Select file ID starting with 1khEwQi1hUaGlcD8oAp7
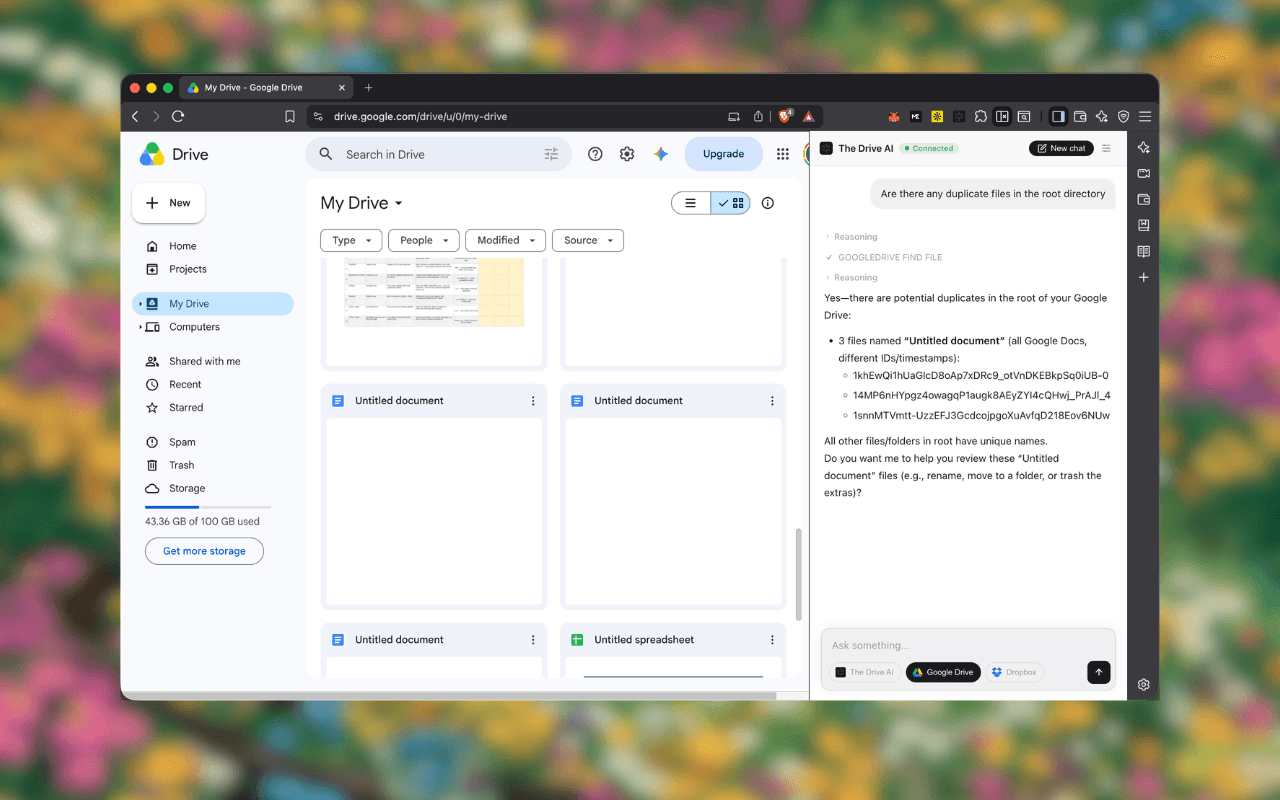The height and width of the screenshot is (800, 1280). pyautogui.click(x=980, y=376)
